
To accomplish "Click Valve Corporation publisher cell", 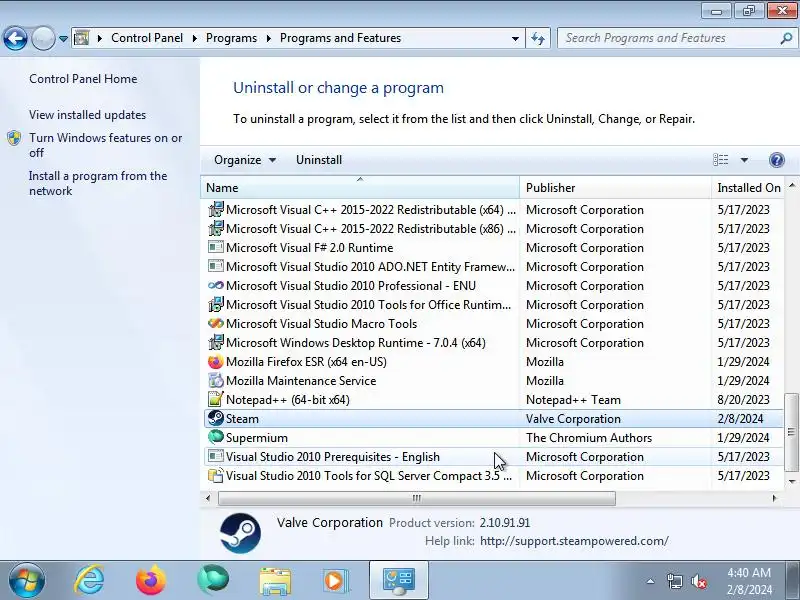I will 573,419.
